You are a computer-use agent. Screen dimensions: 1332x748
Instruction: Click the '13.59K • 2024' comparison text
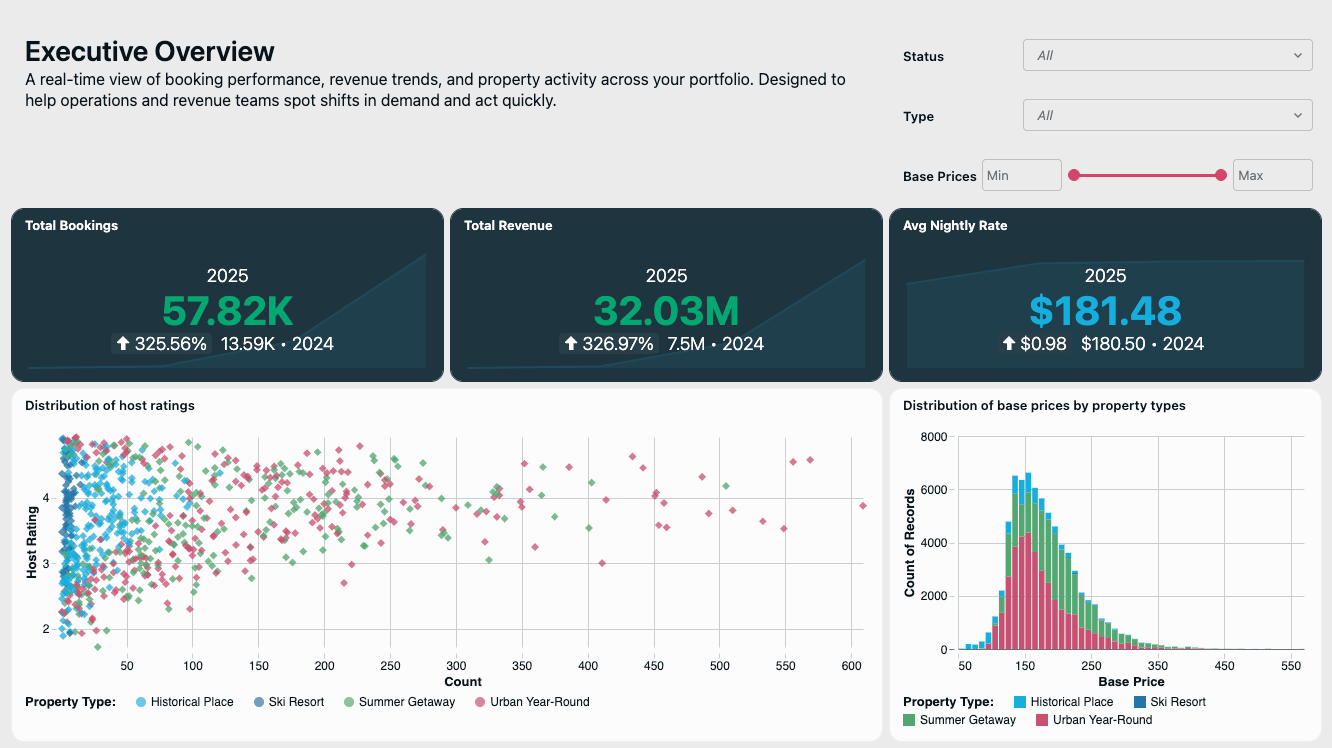point(277,344)
